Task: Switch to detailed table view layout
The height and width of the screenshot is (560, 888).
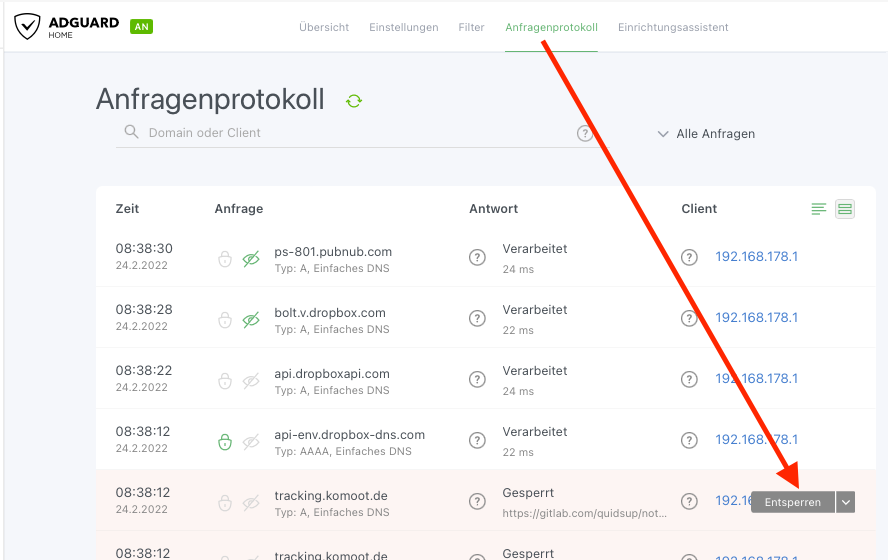Action: (x=845, y=209)
